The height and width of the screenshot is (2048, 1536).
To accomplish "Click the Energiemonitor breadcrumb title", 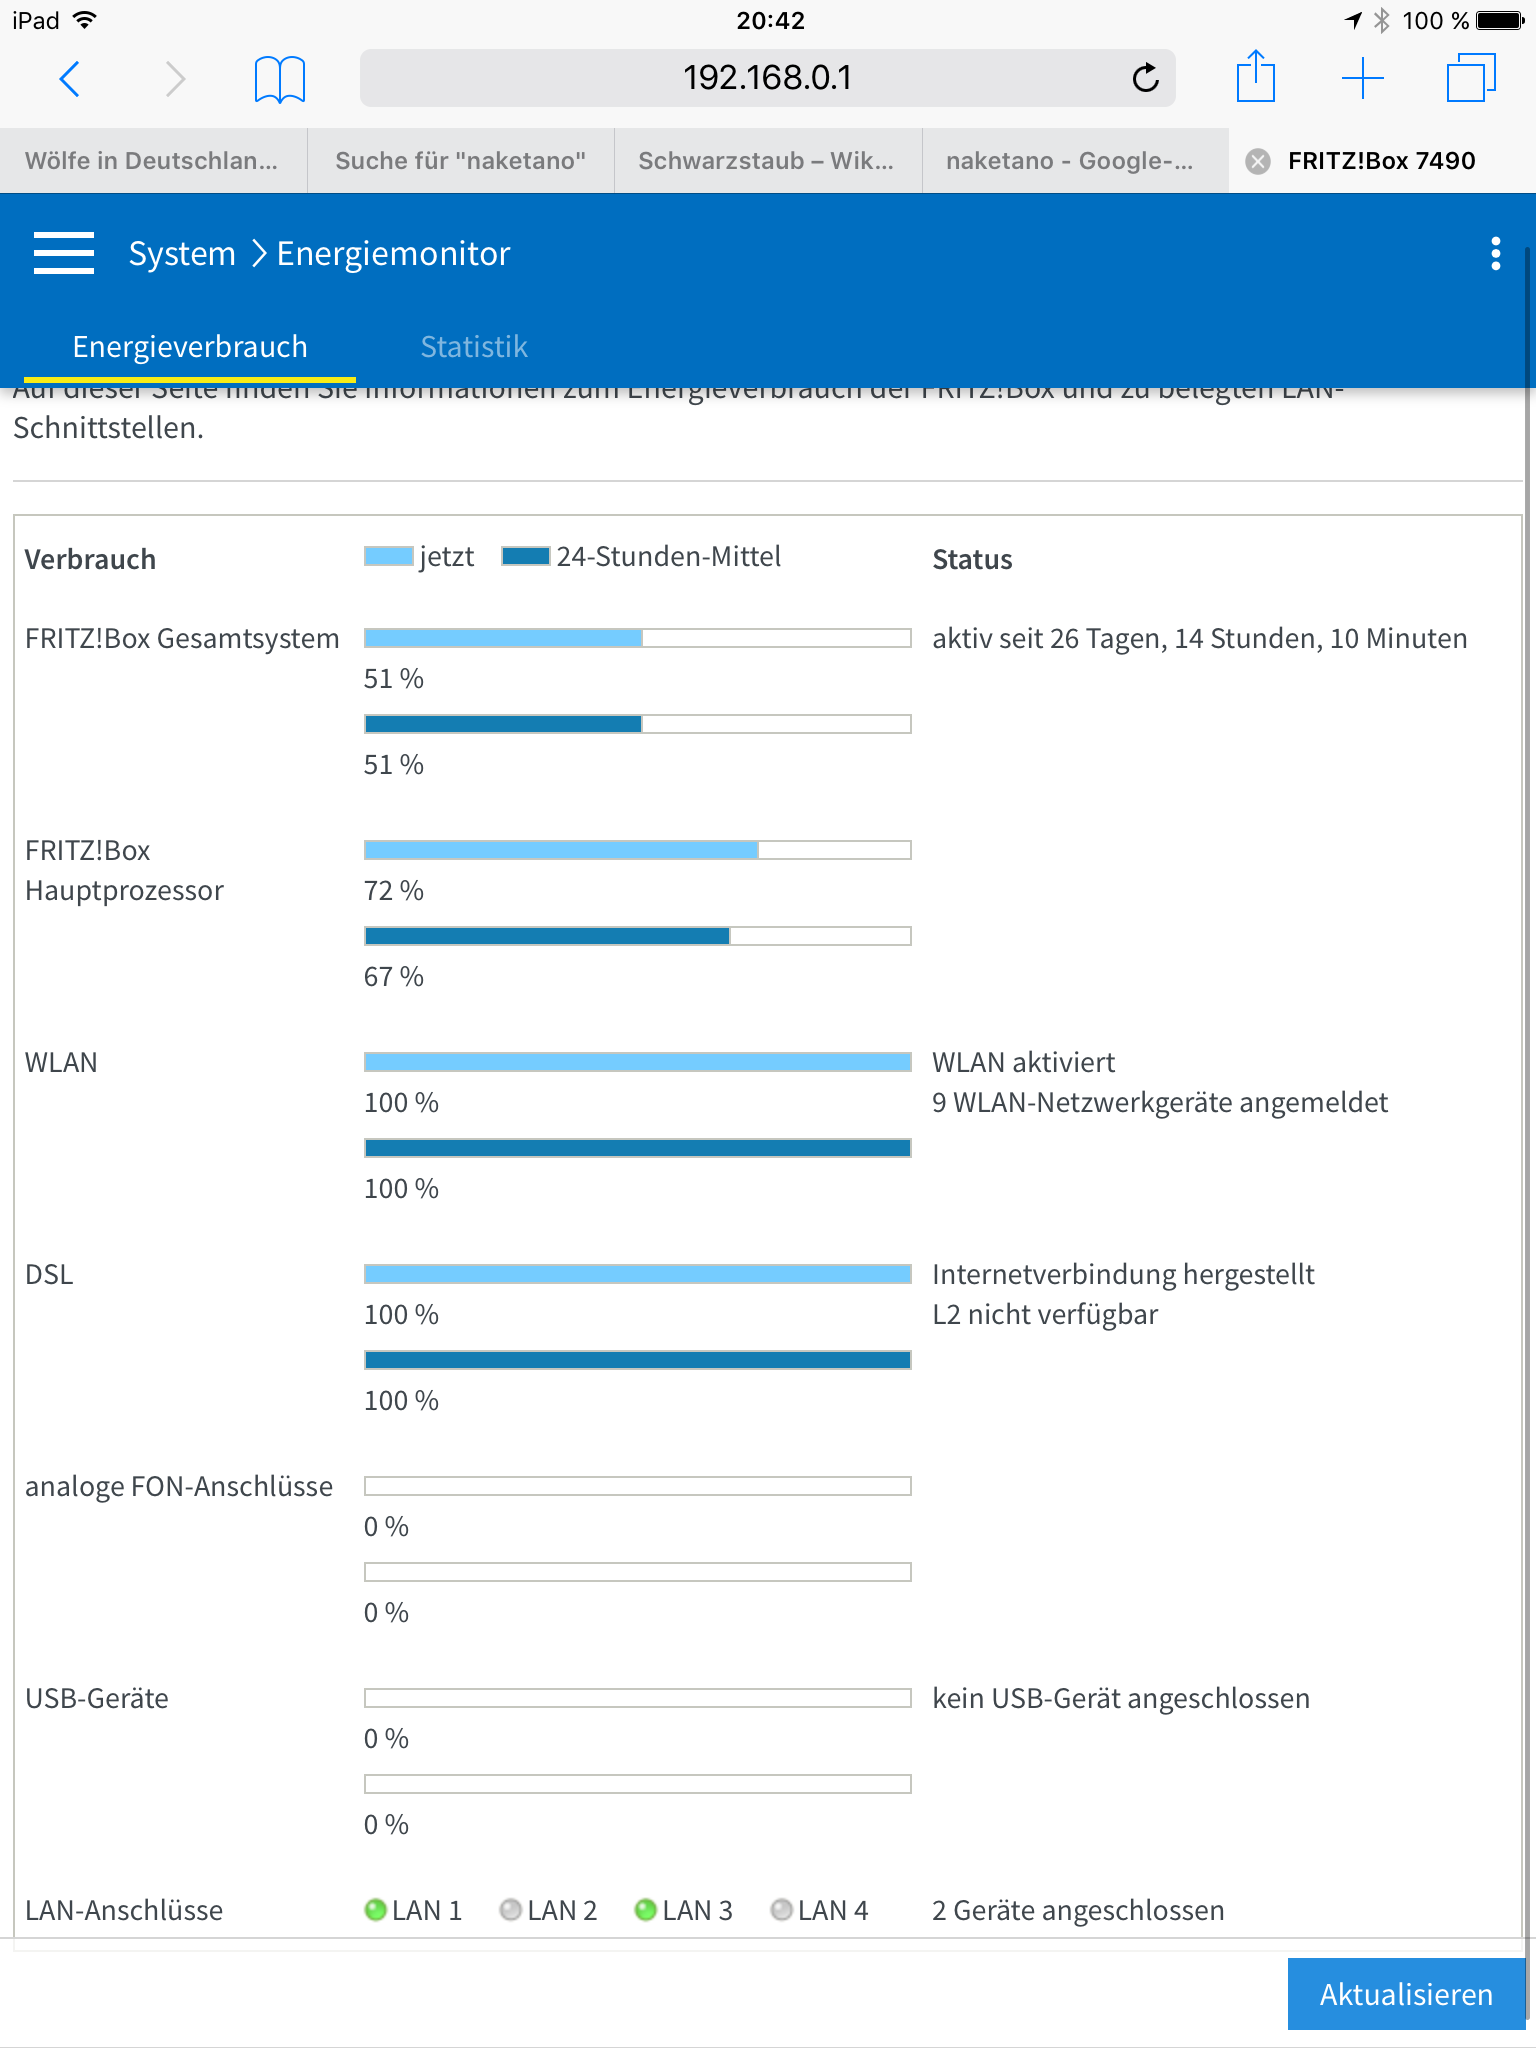I will pyautogui.click(x=393, y=254).
